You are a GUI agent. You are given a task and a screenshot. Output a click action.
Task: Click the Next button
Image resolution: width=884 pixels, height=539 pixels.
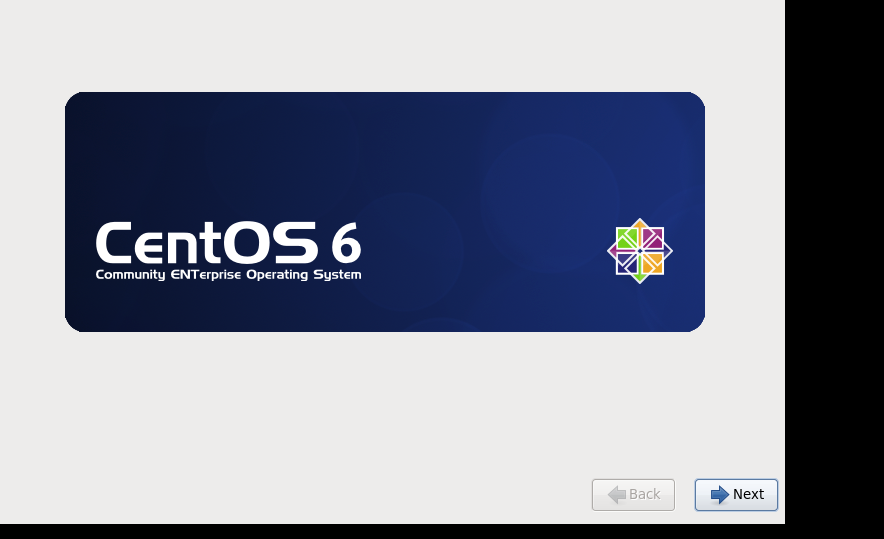[x=736, y=494]
